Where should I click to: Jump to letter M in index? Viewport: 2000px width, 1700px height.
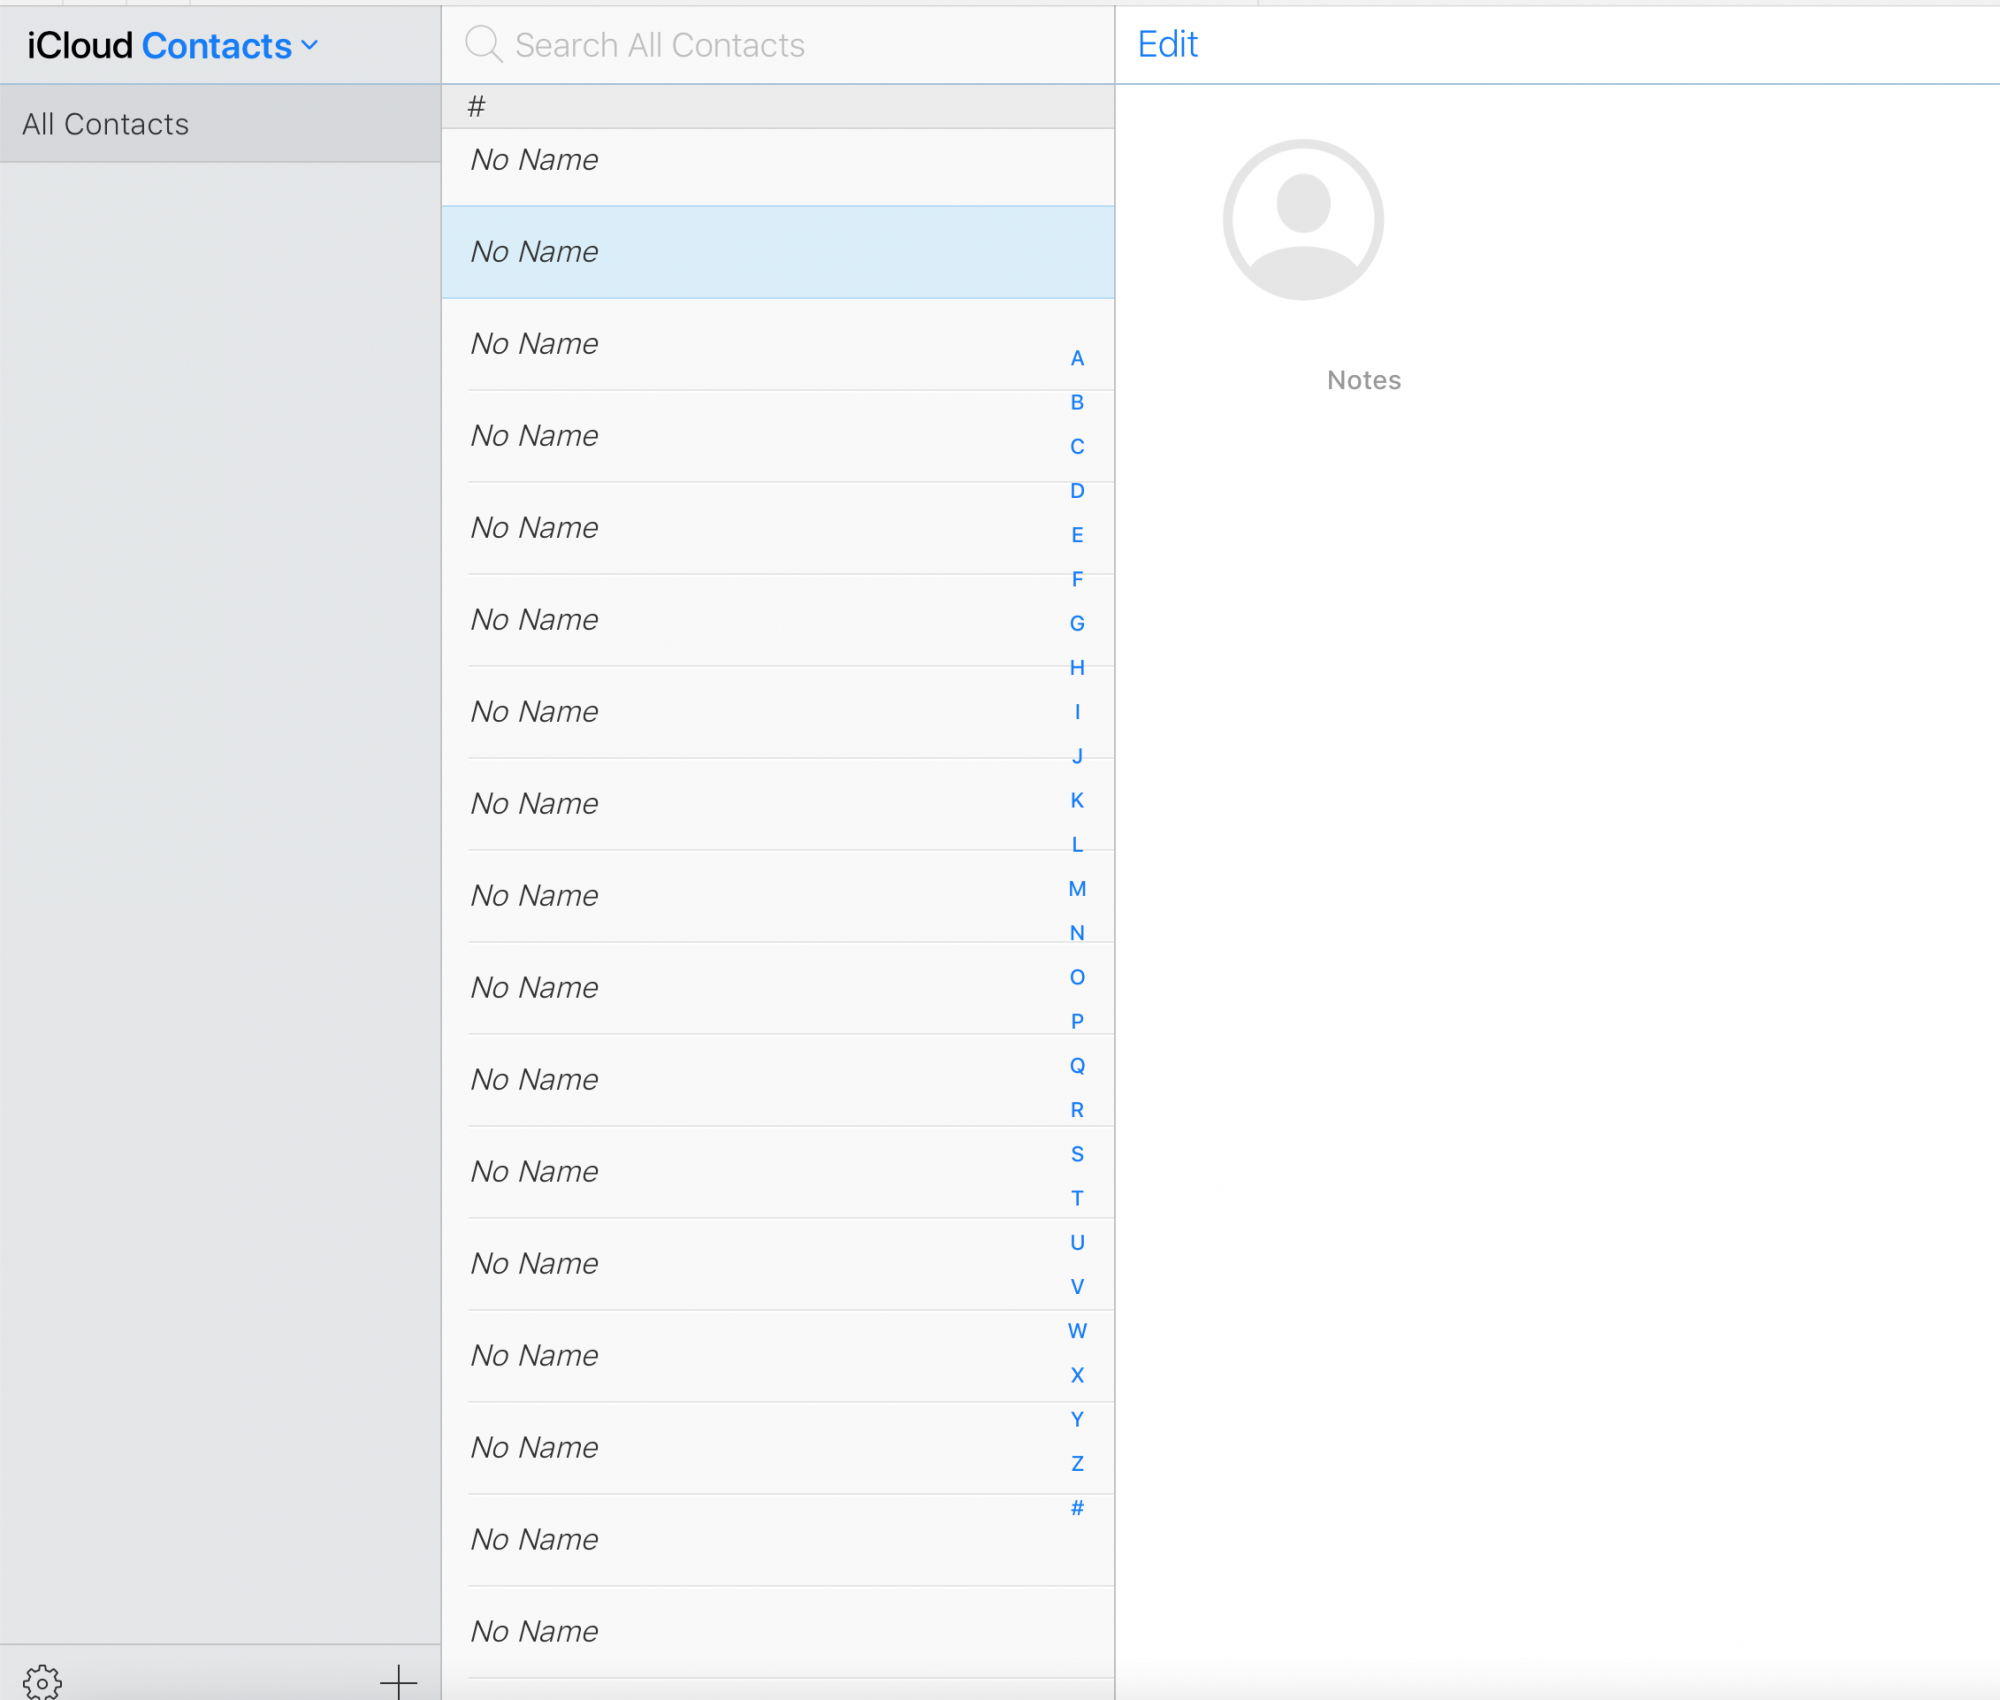(x=1077, y=889)
